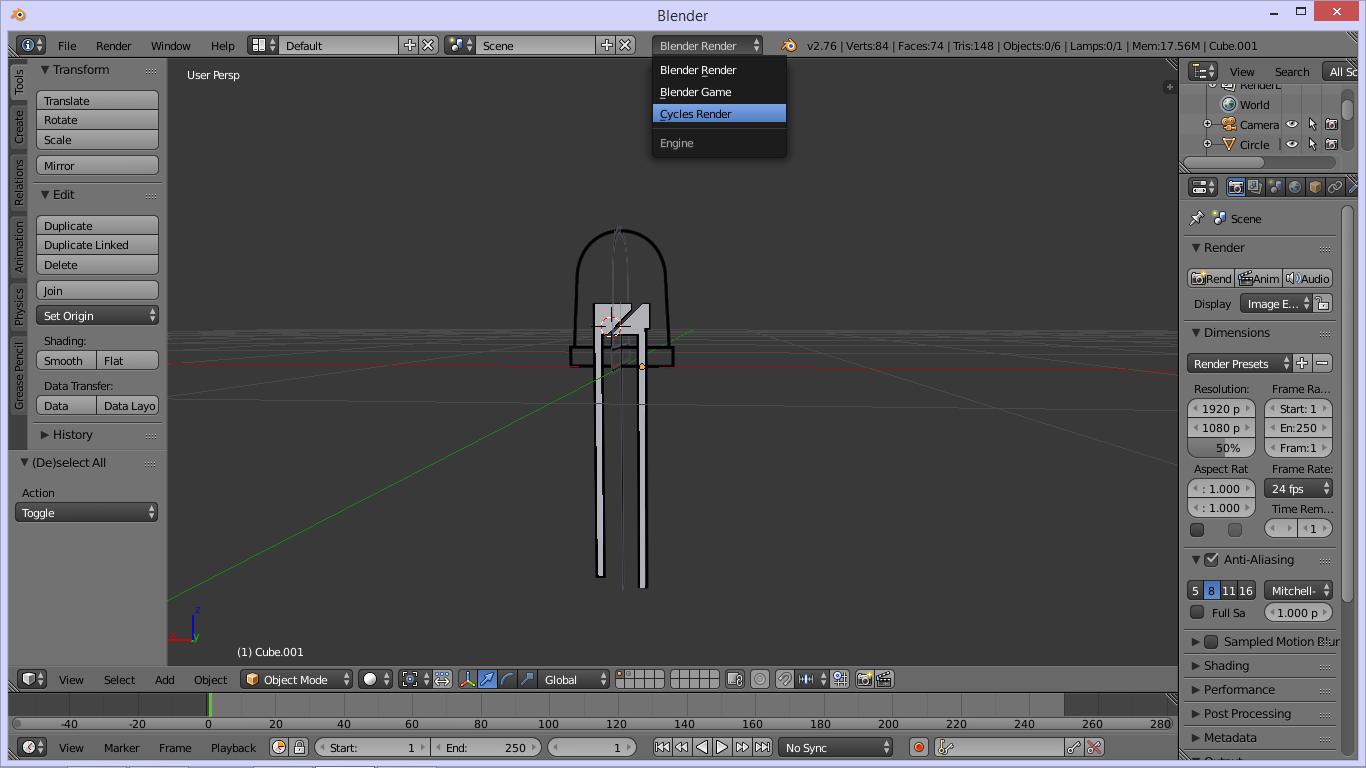This screenshot has height=768, width=1366.
Task: Click the Mirror button
Action: click(98, 165)
